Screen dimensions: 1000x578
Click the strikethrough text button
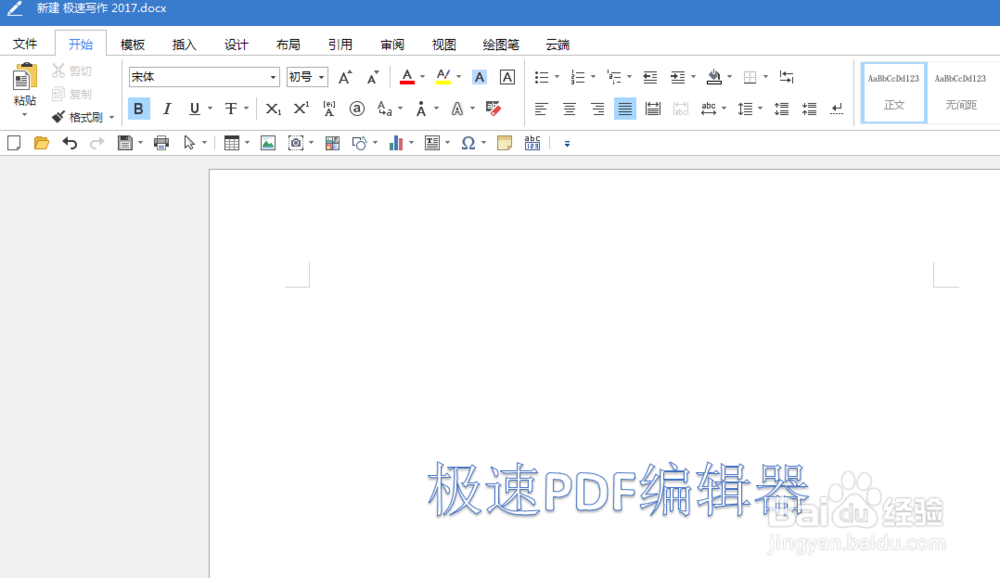pos(231,108)
